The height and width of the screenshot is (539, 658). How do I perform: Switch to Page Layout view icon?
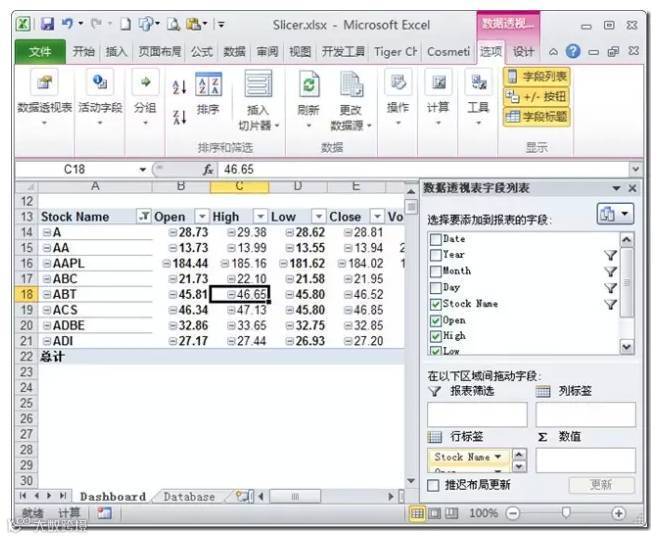coord(434,513)
